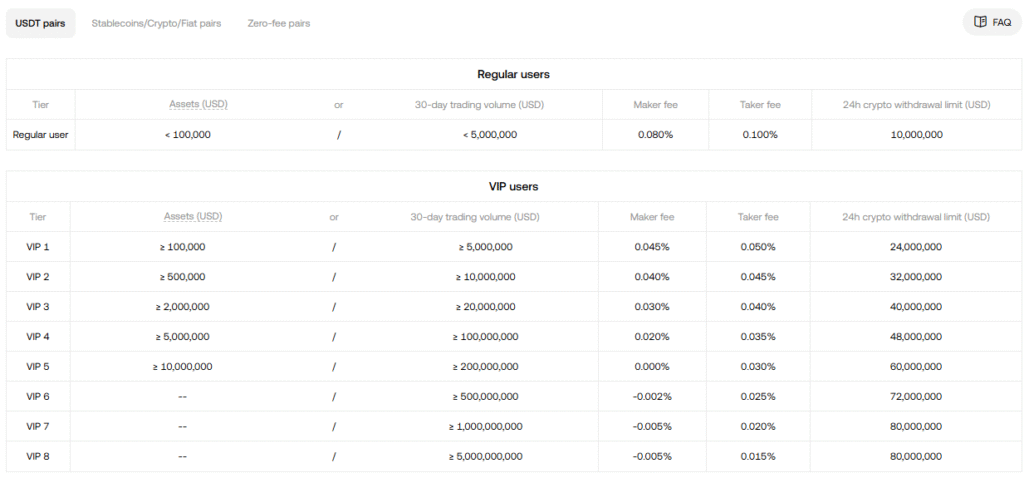Click the VIP 8 tier label
This screenshot has height=483, width=1024.
click(x=38, y=457)
